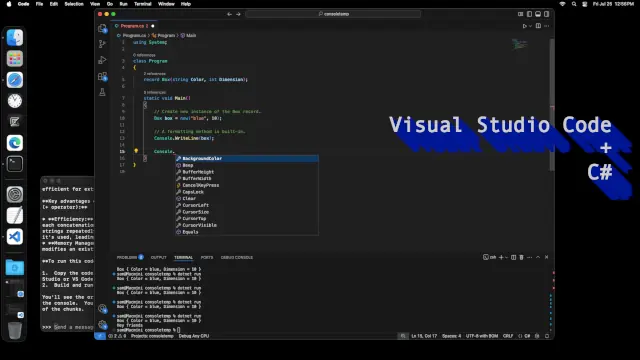Split the editor to the right
Image resolution: width=640 pixels, height=360 pixels.
coord(538,26)
